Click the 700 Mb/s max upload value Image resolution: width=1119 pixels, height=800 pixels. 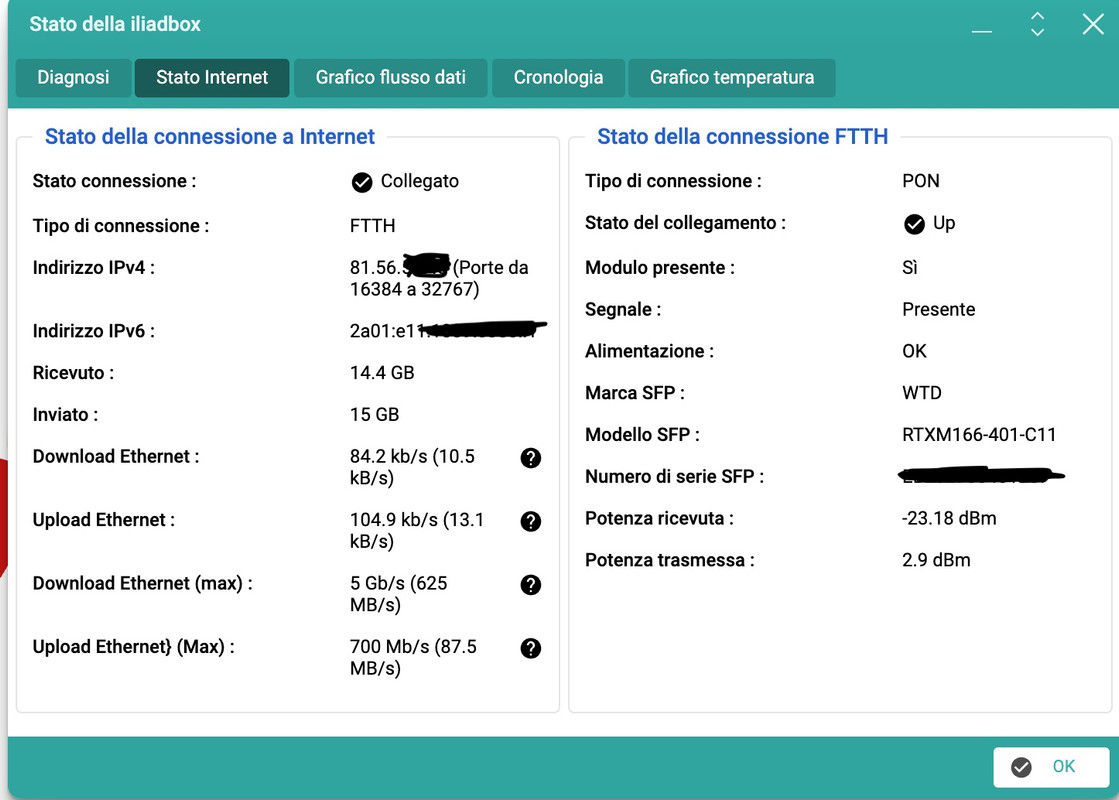click(x=413, y=658)
